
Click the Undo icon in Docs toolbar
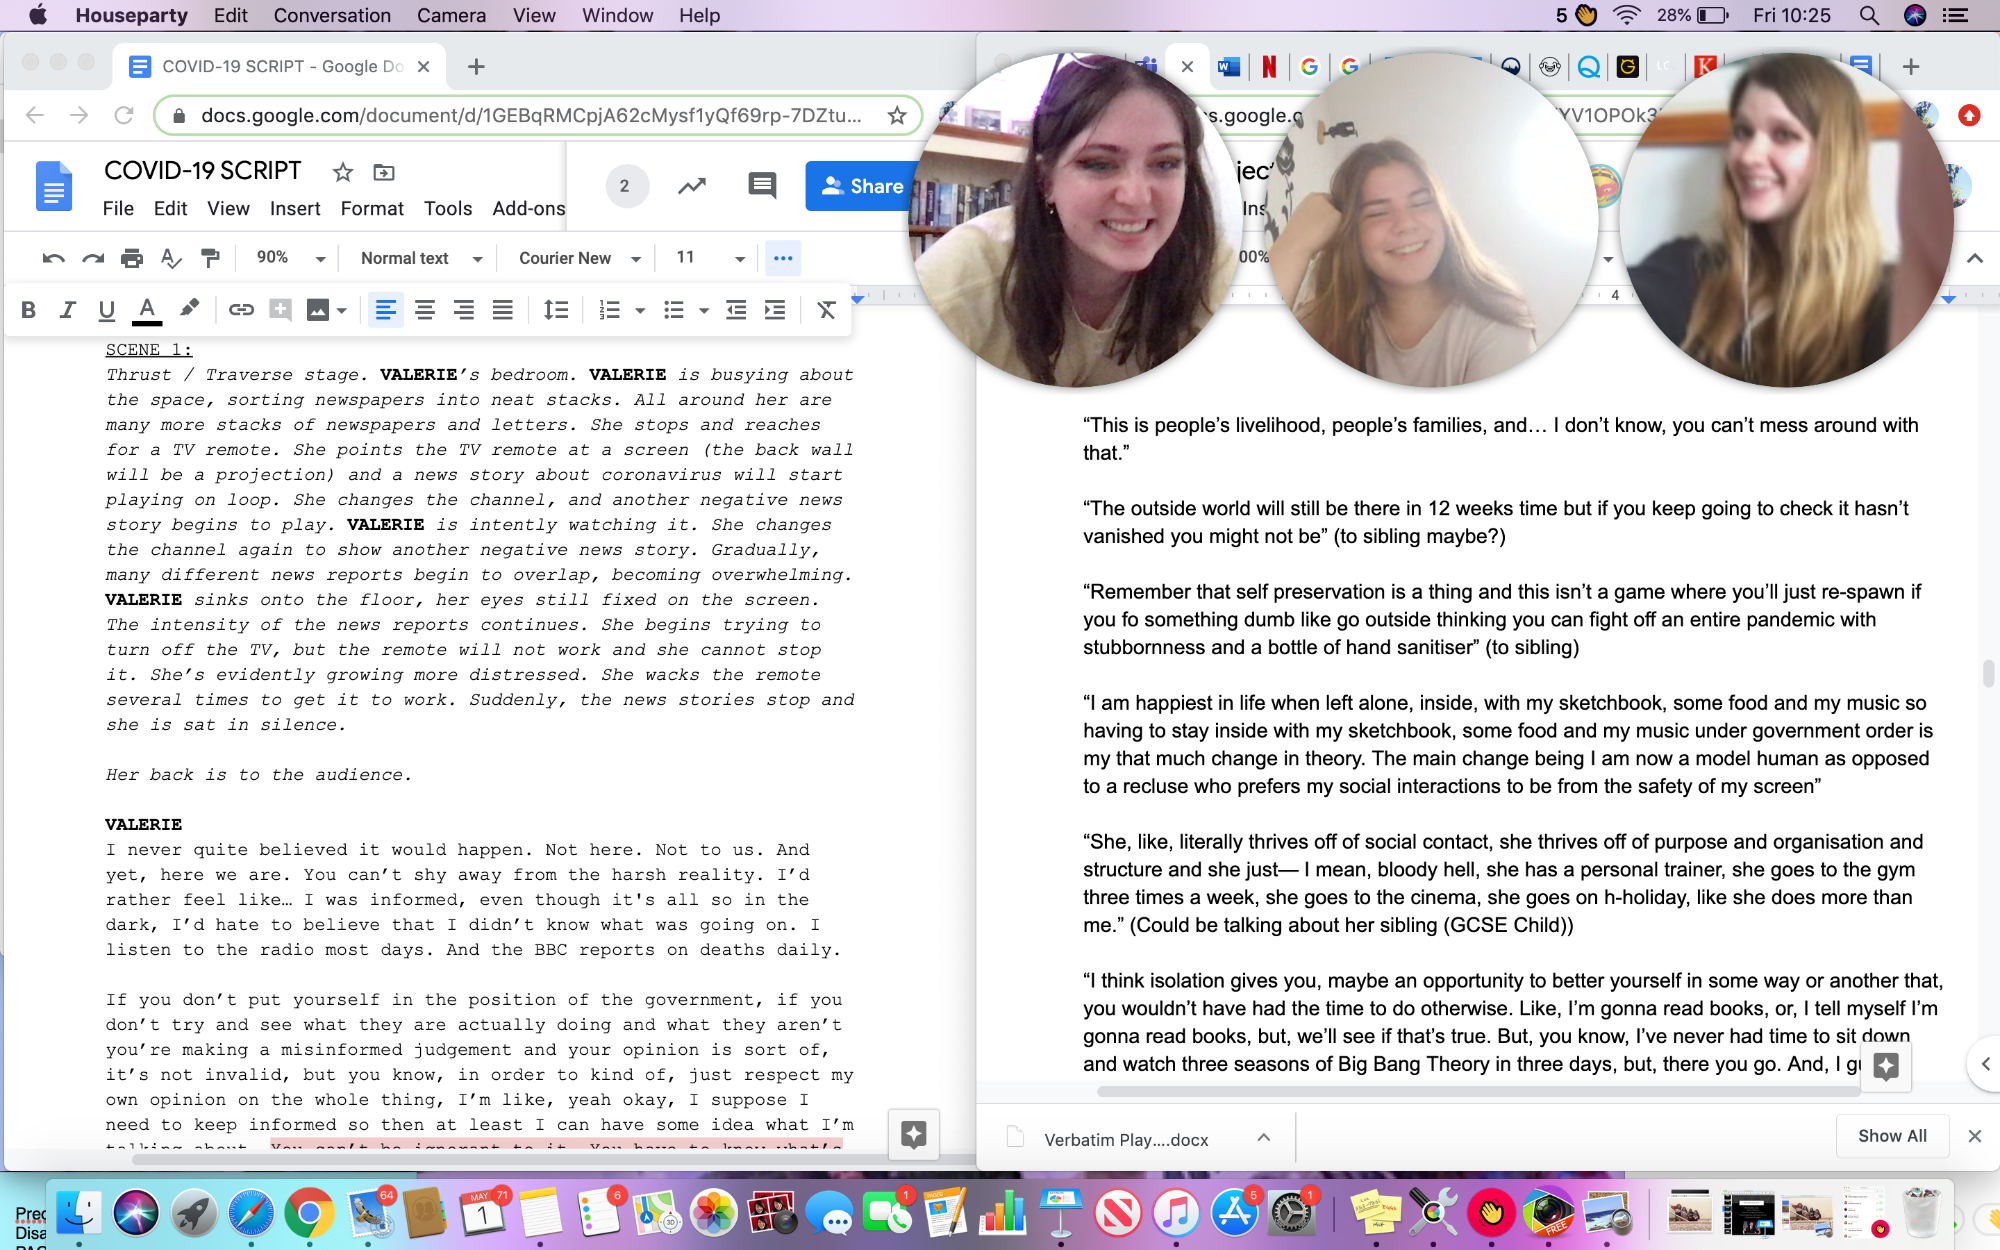(54, 258)
